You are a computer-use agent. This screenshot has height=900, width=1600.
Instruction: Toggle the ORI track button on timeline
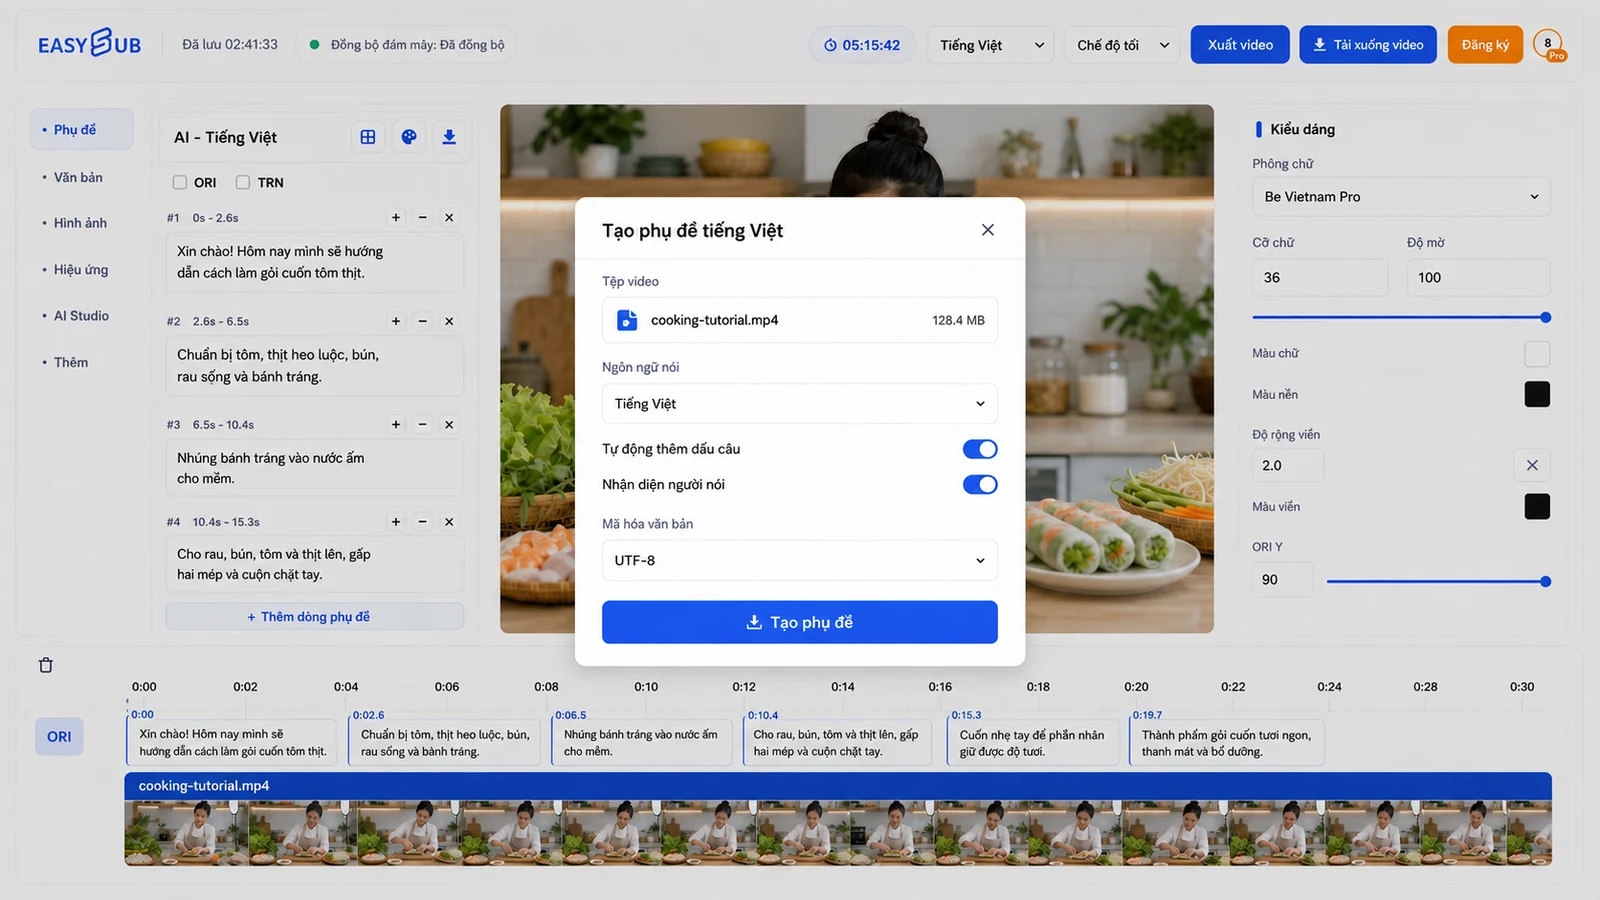pos(59,737)
